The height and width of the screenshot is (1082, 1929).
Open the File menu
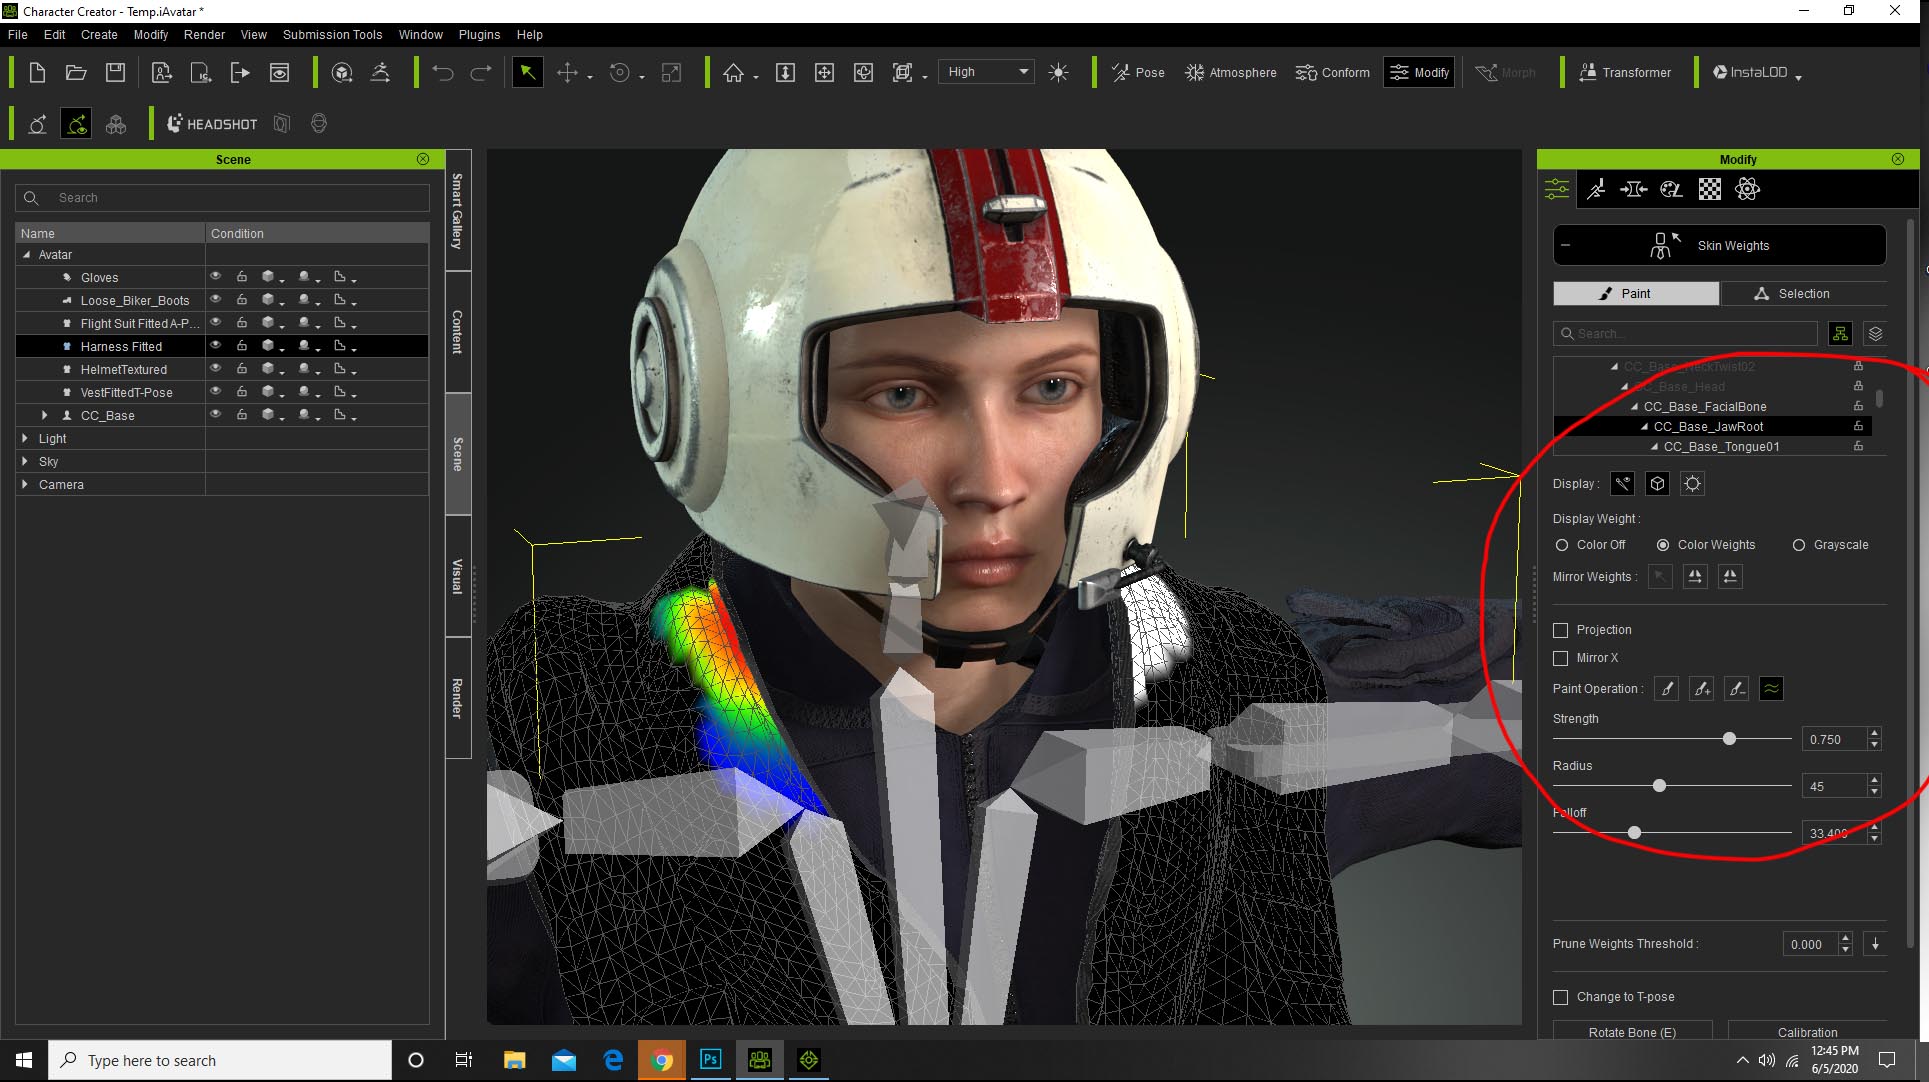18,34
